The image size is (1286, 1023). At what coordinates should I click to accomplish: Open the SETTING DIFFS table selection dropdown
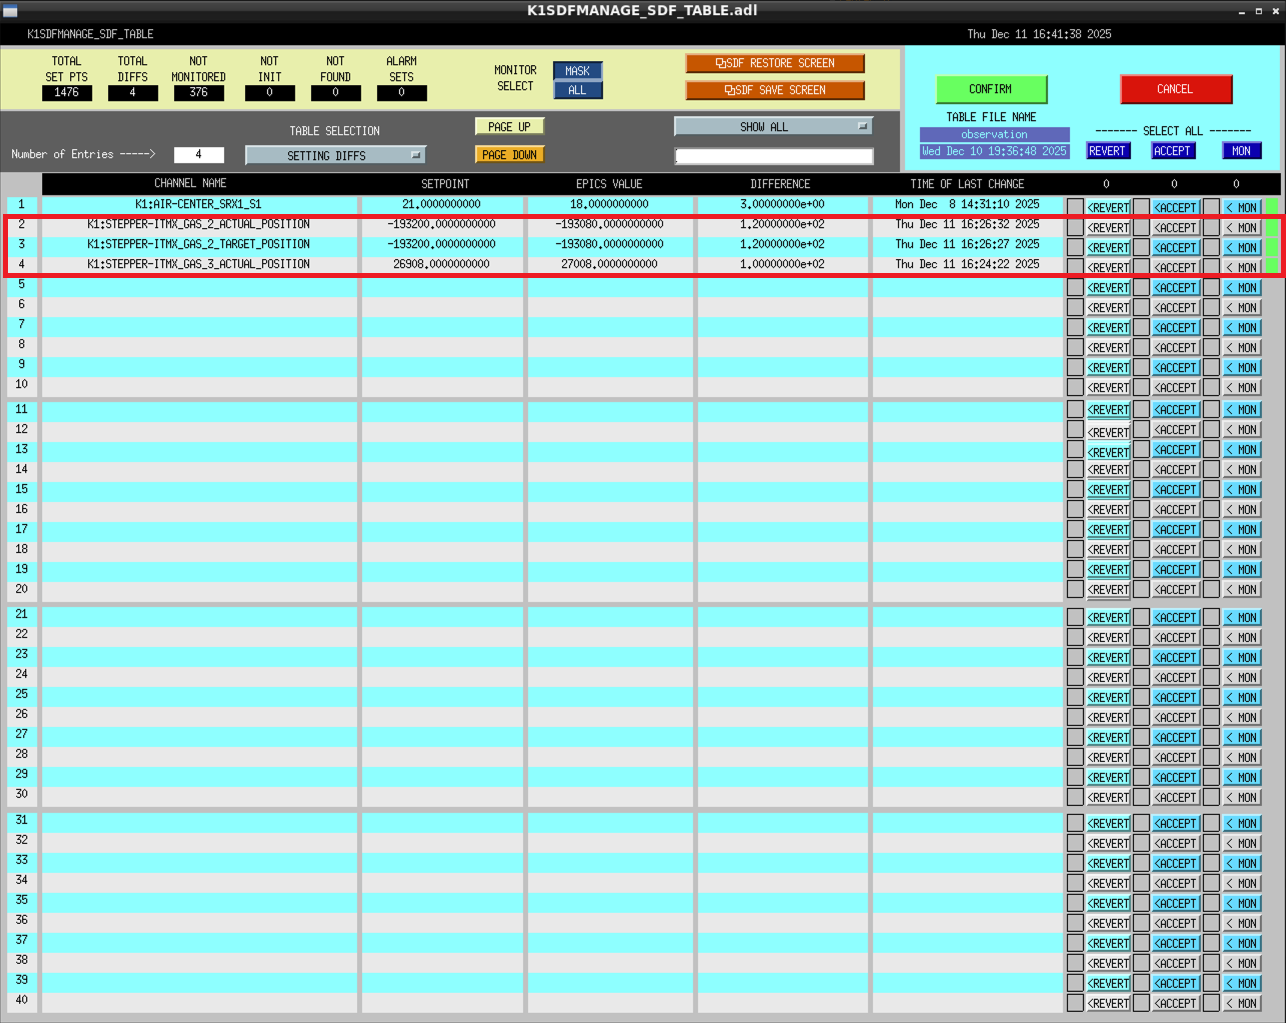[335, 155]
